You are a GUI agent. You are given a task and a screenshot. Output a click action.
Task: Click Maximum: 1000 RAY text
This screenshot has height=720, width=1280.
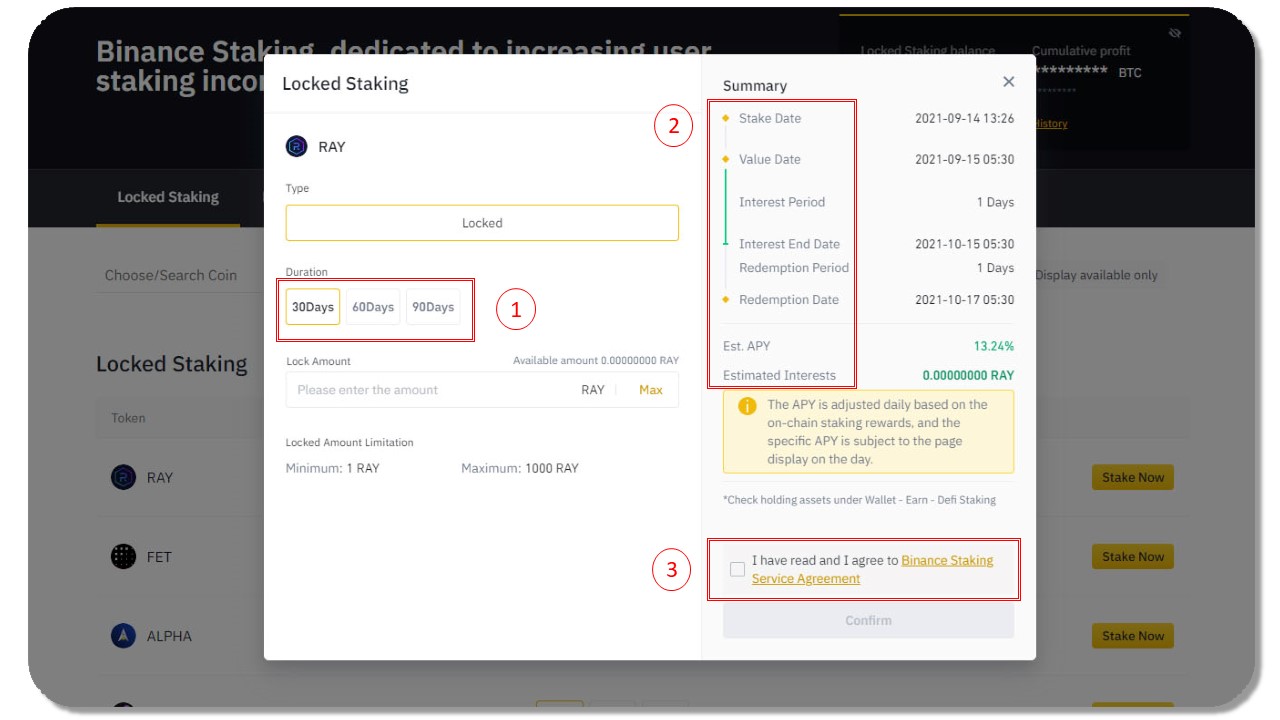click(520, 468)
